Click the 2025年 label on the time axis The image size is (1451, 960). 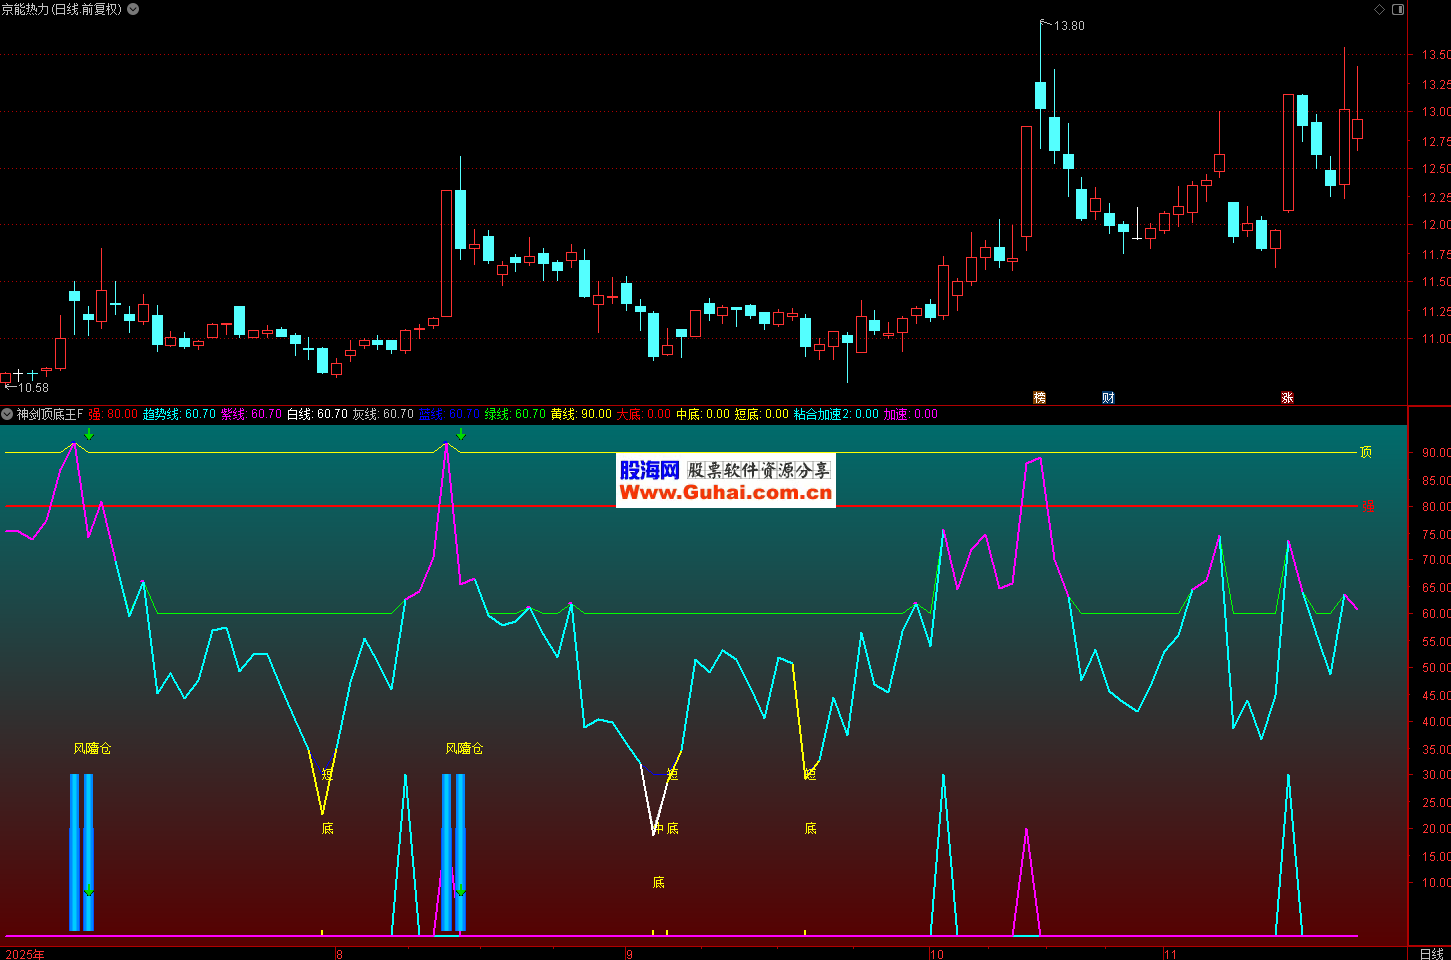pos(25,954)
